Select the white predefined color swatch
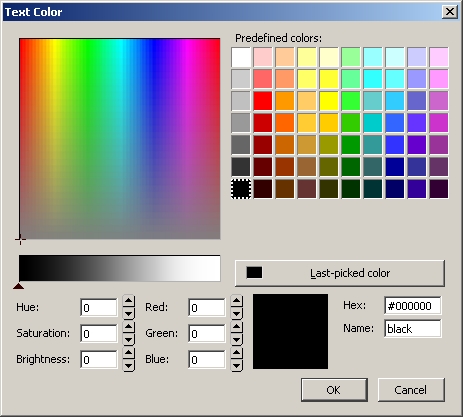463x417 pixels. point(241,57)
